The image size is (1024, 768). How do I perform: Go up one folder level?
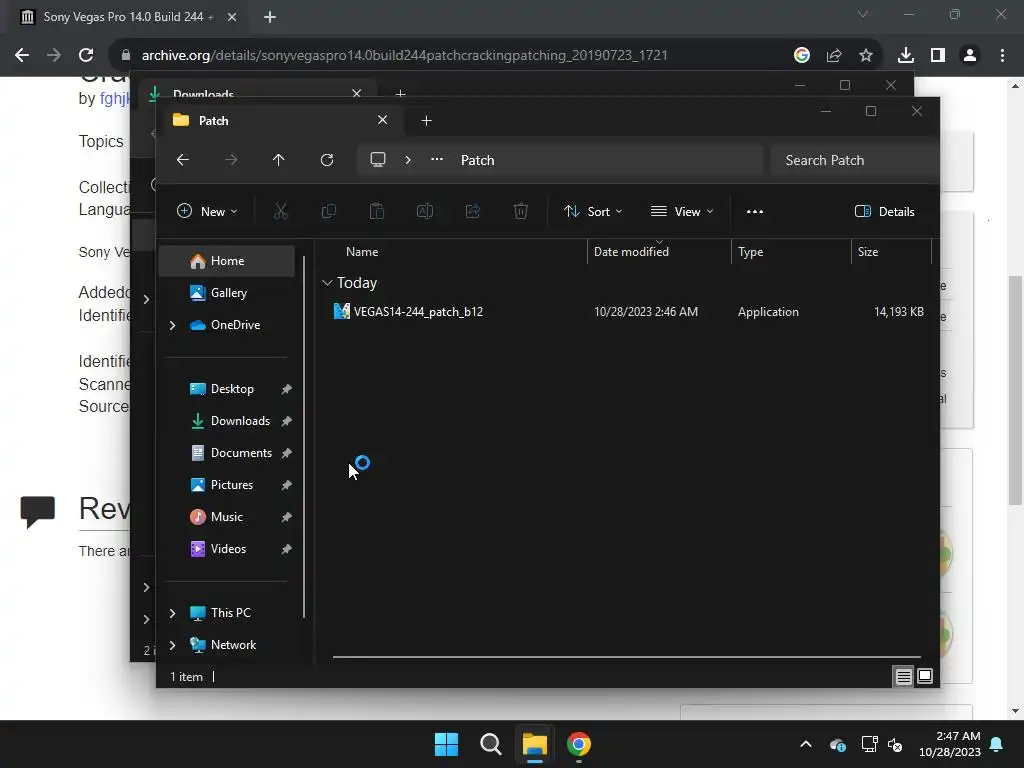pos(279,160)
